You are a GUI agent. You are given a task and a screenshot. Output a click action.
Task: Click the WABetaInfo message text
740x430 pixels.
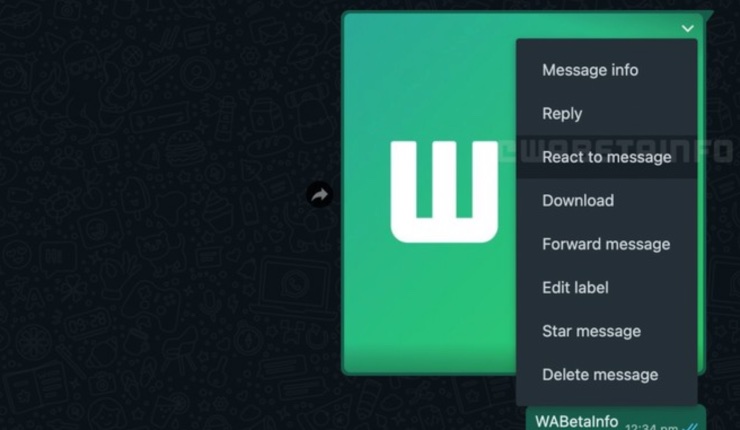tap(576, 421)
